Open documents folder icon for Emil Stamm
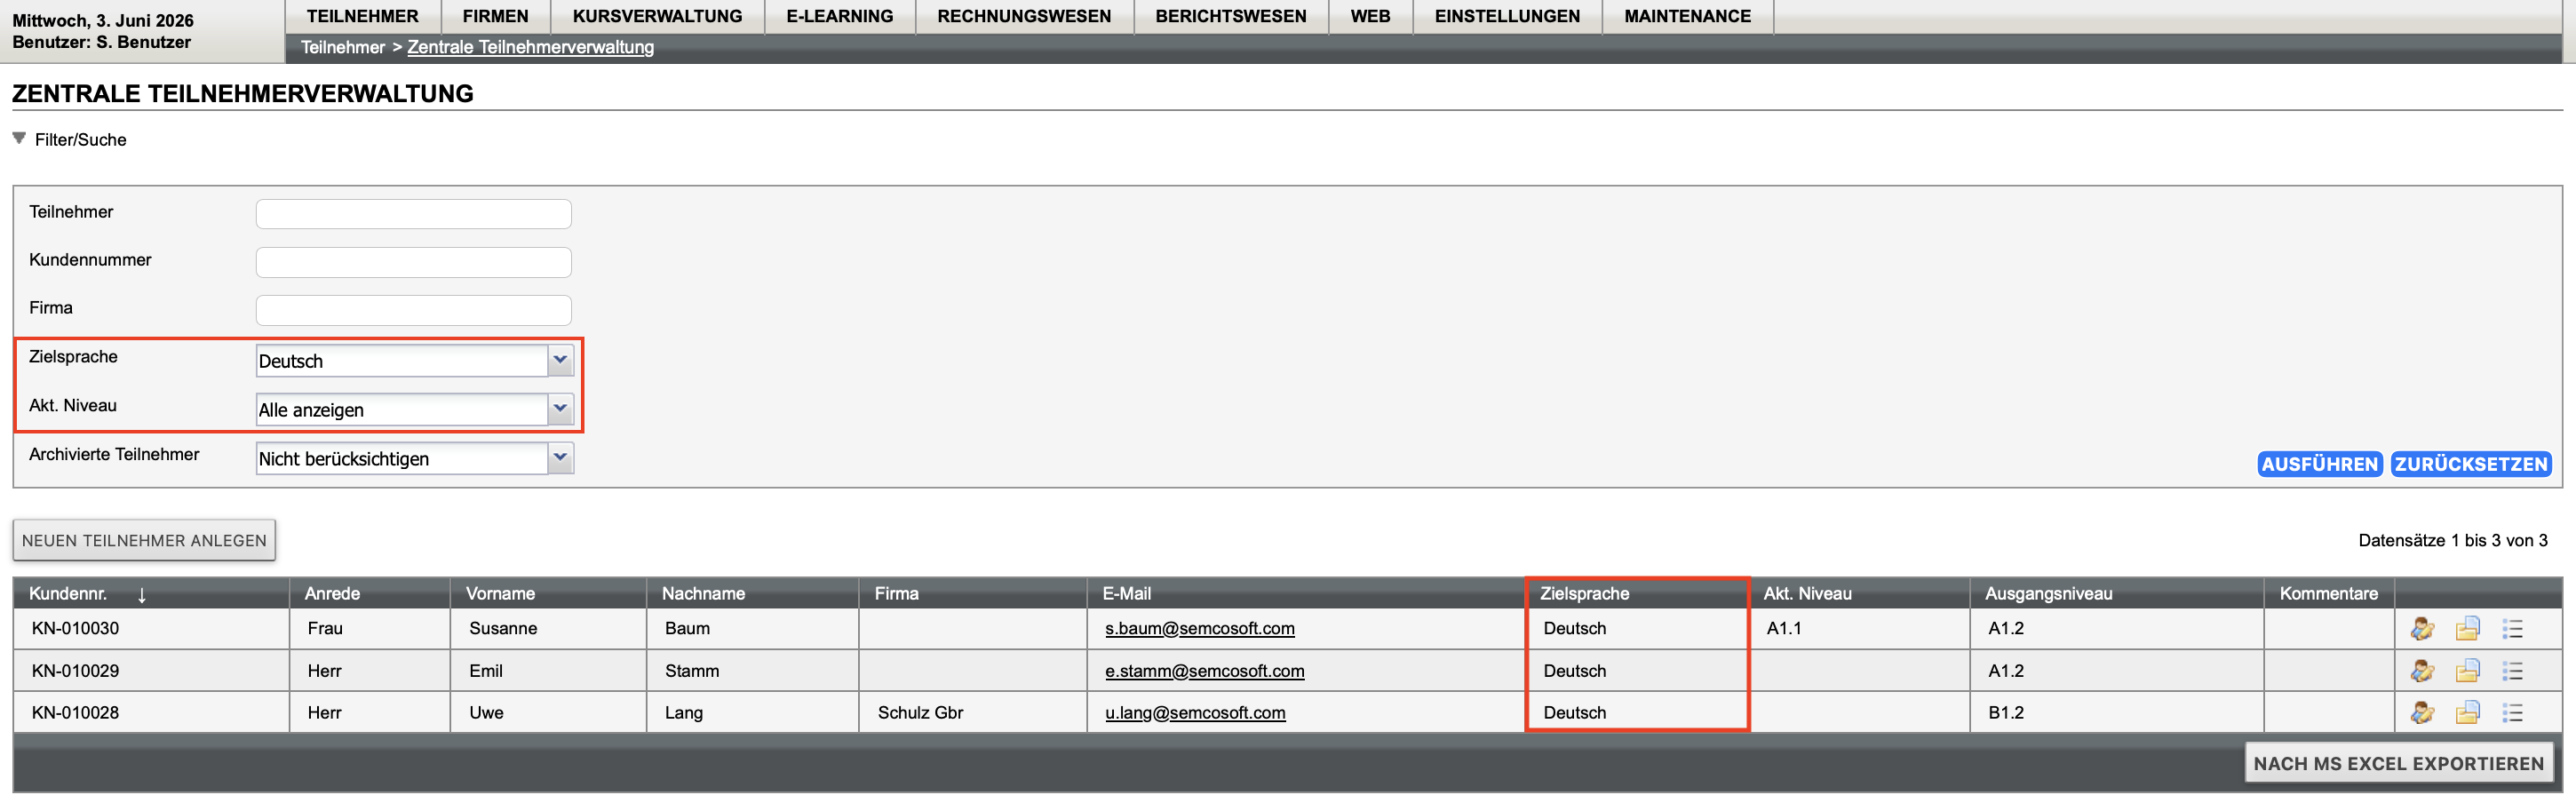The width and height of the screenshot is (2576, 803). click(x=2467, y=671)
